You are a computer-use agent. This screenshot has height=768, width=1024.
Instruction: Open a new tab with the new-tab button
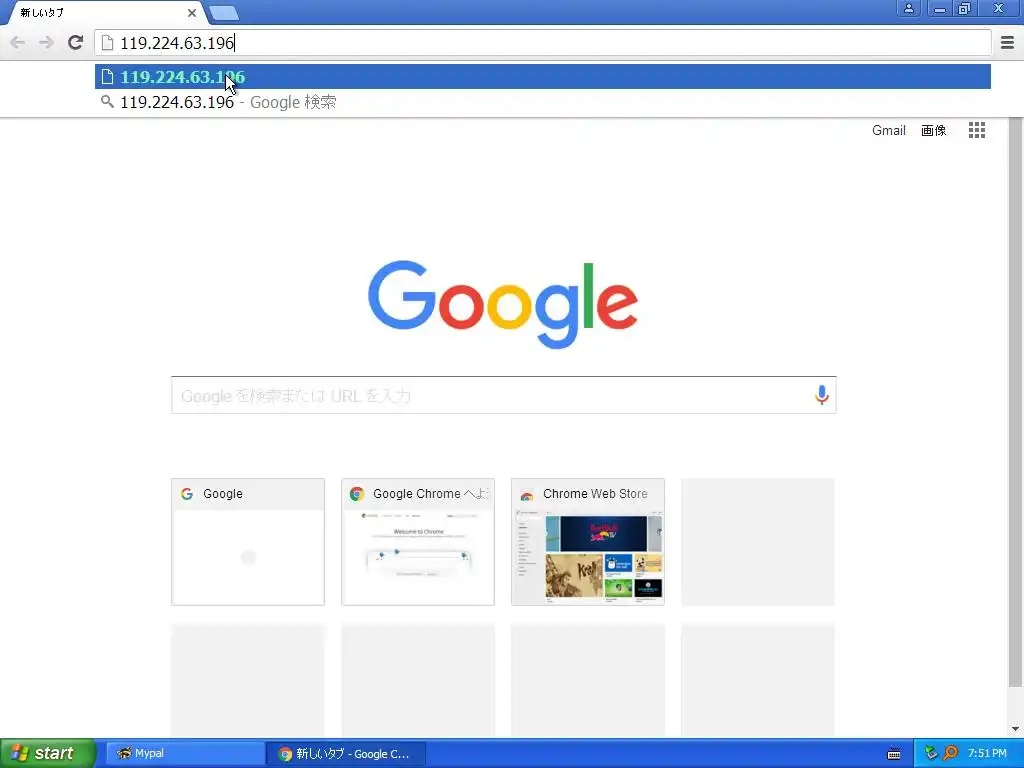click(x=224, y=12)
